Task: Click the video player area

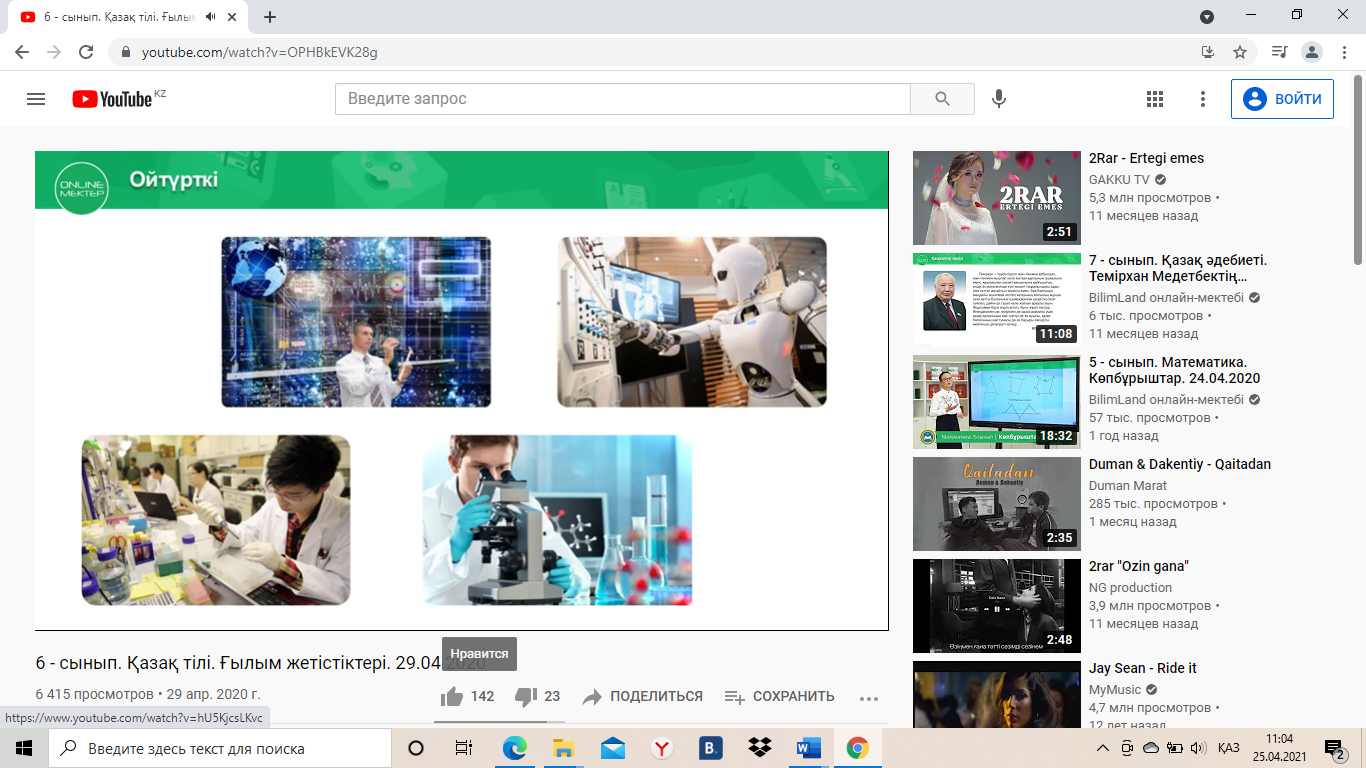Action: click(x=461, y=391)
